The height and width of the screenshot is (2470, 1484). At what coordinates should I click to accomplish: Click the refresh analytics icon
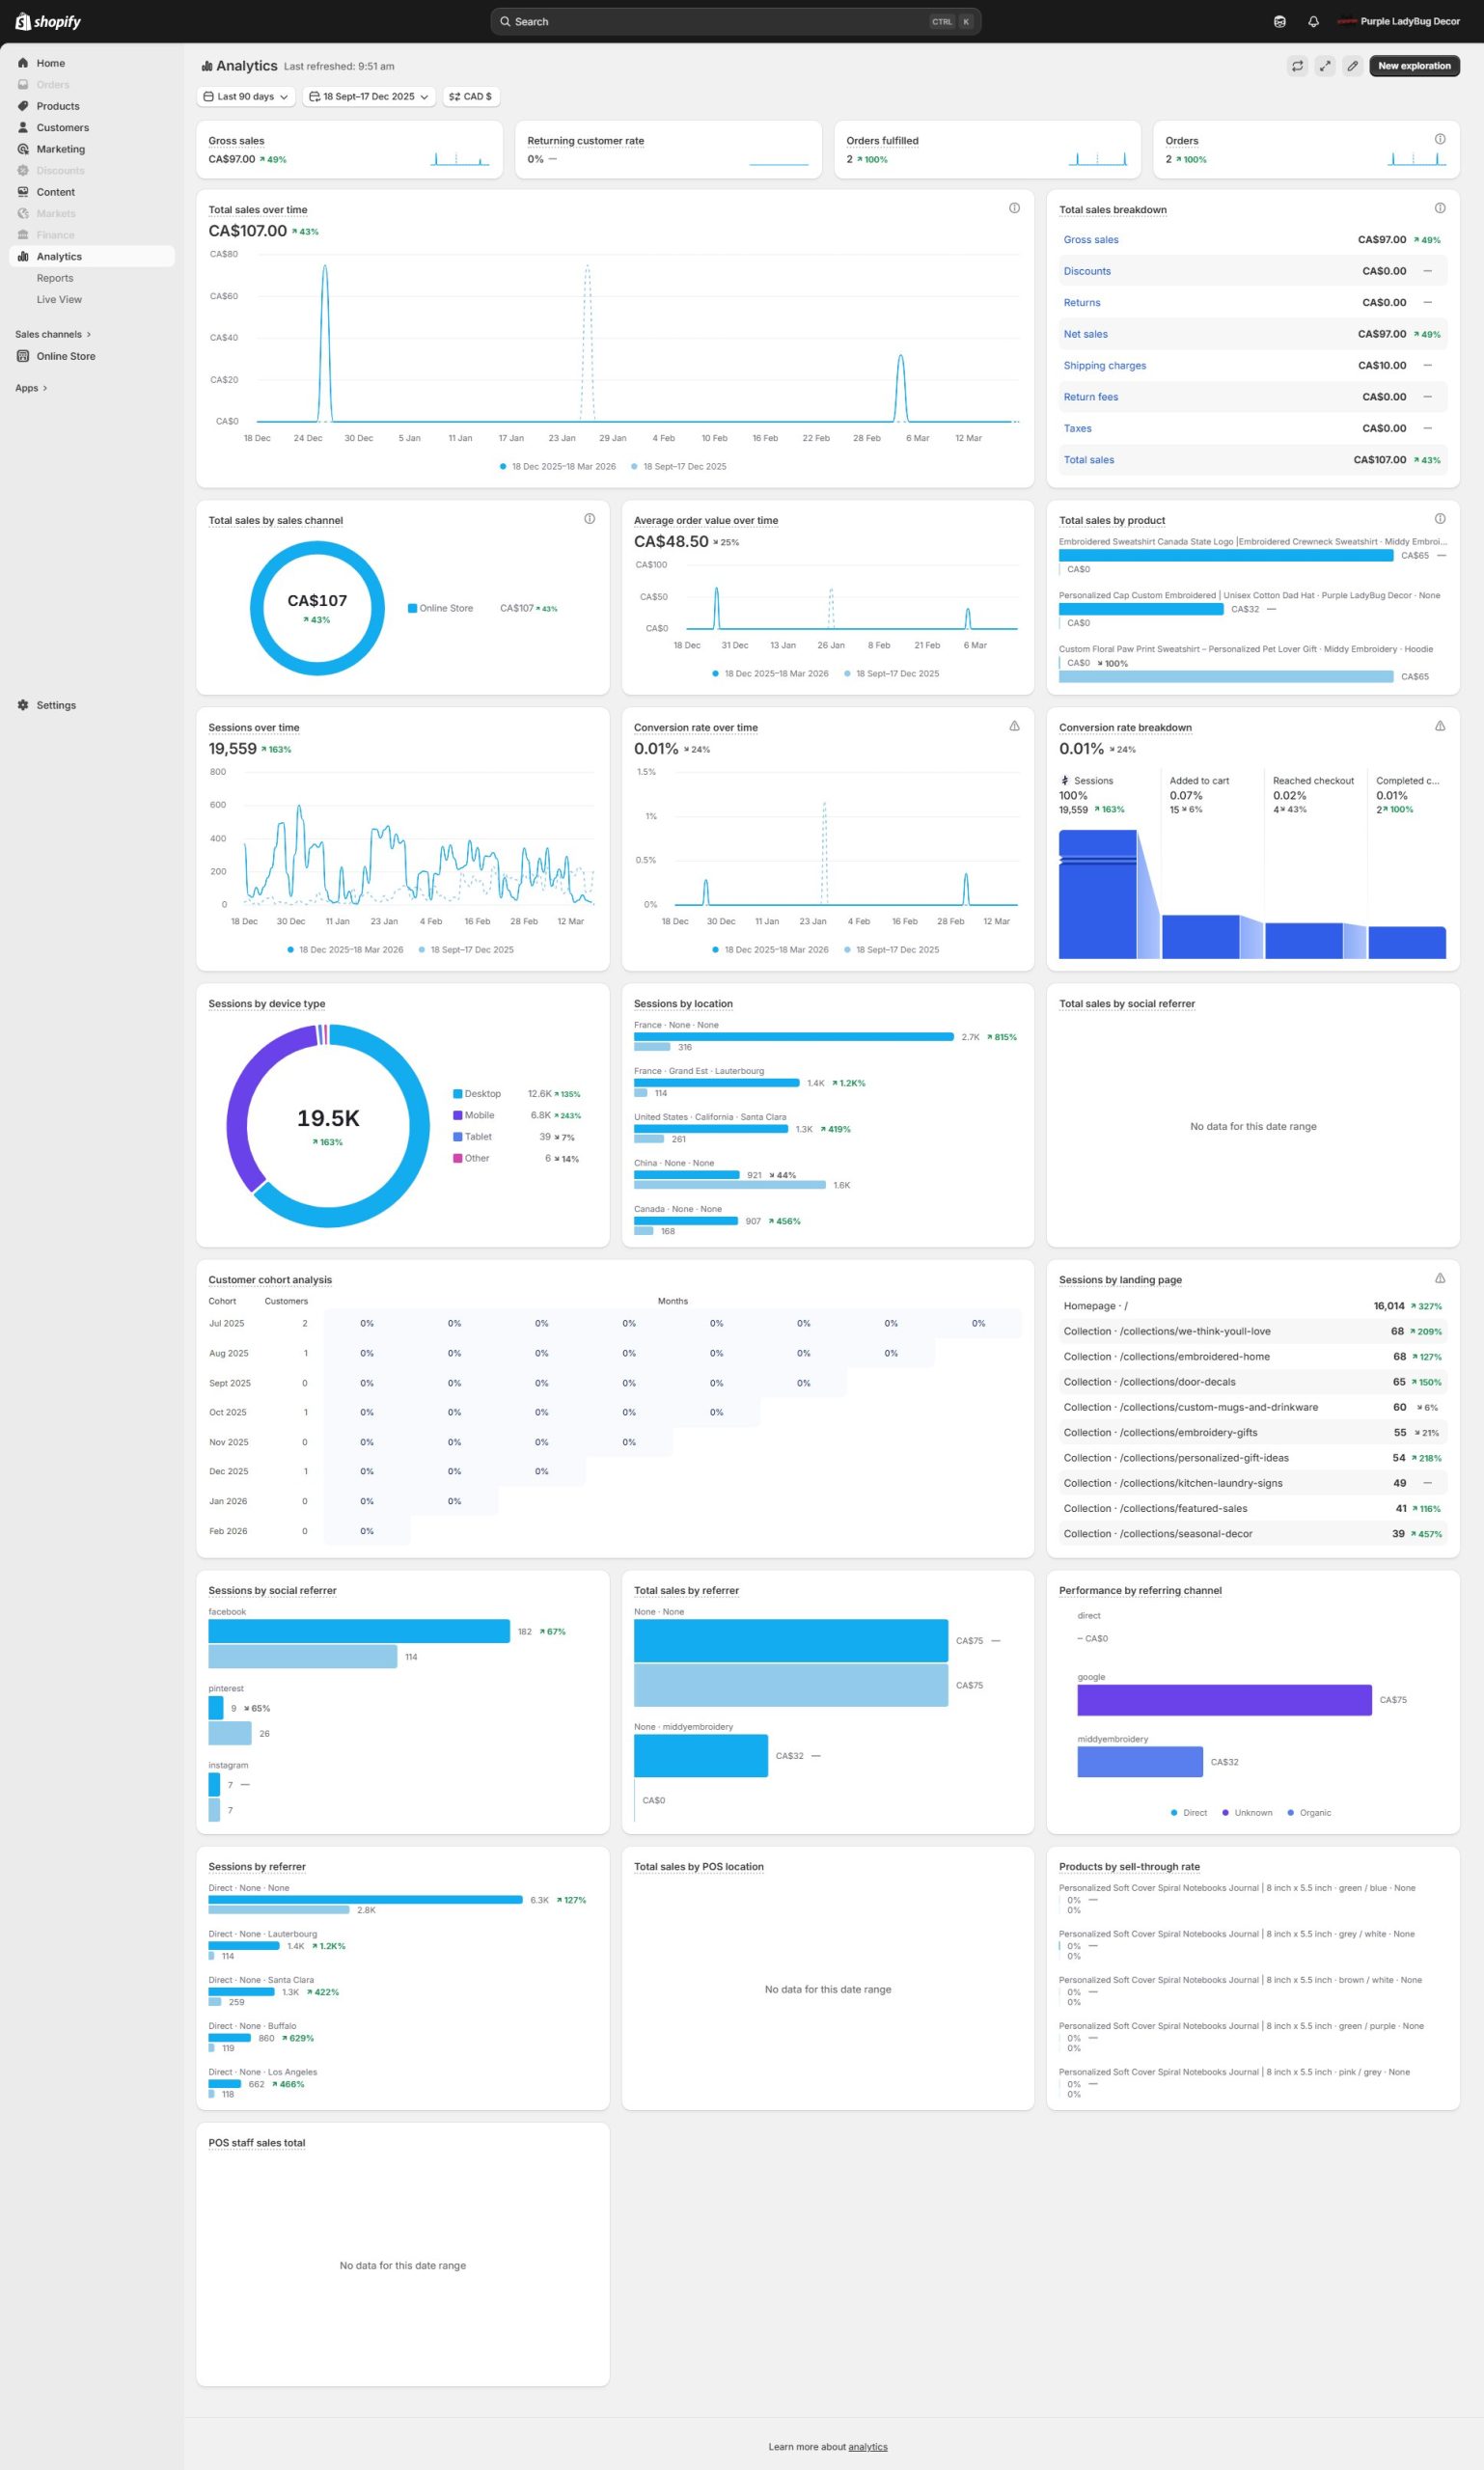pos(1297,66)
